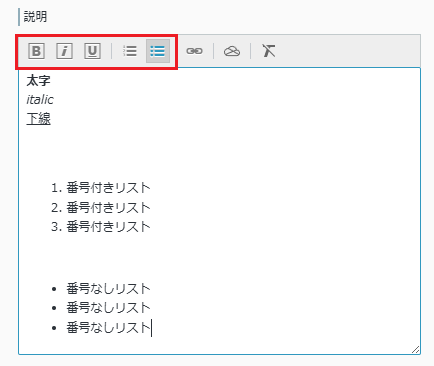The width and height of the screenshot is (434, 366).
Task: Clear formatting with the crossed-out T icon
Action: tap(269, 51)
